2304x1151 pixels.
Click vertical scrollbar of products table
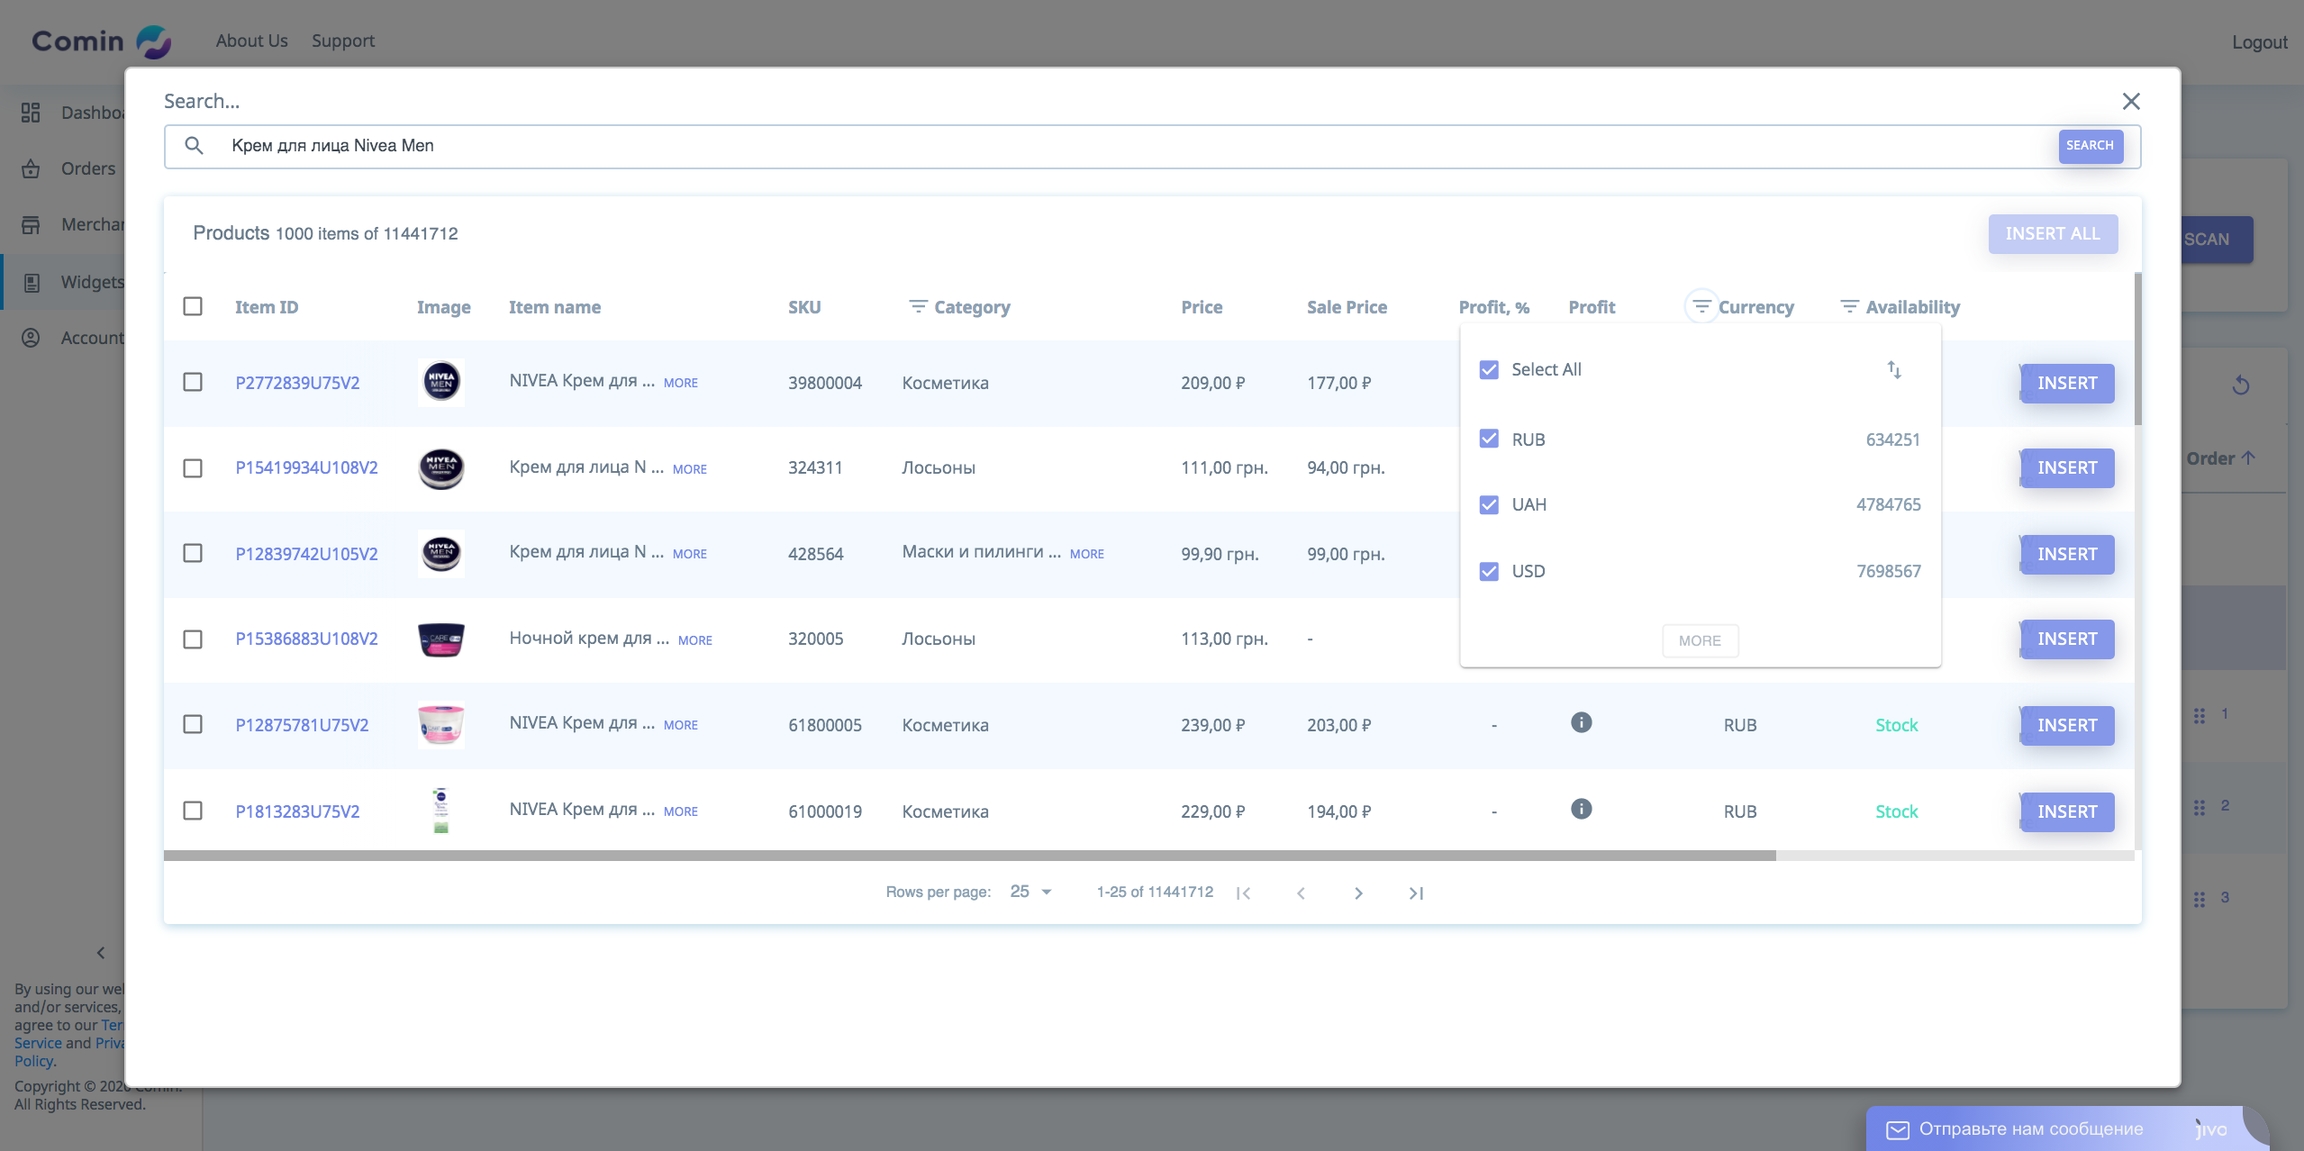pos(2138,348)
